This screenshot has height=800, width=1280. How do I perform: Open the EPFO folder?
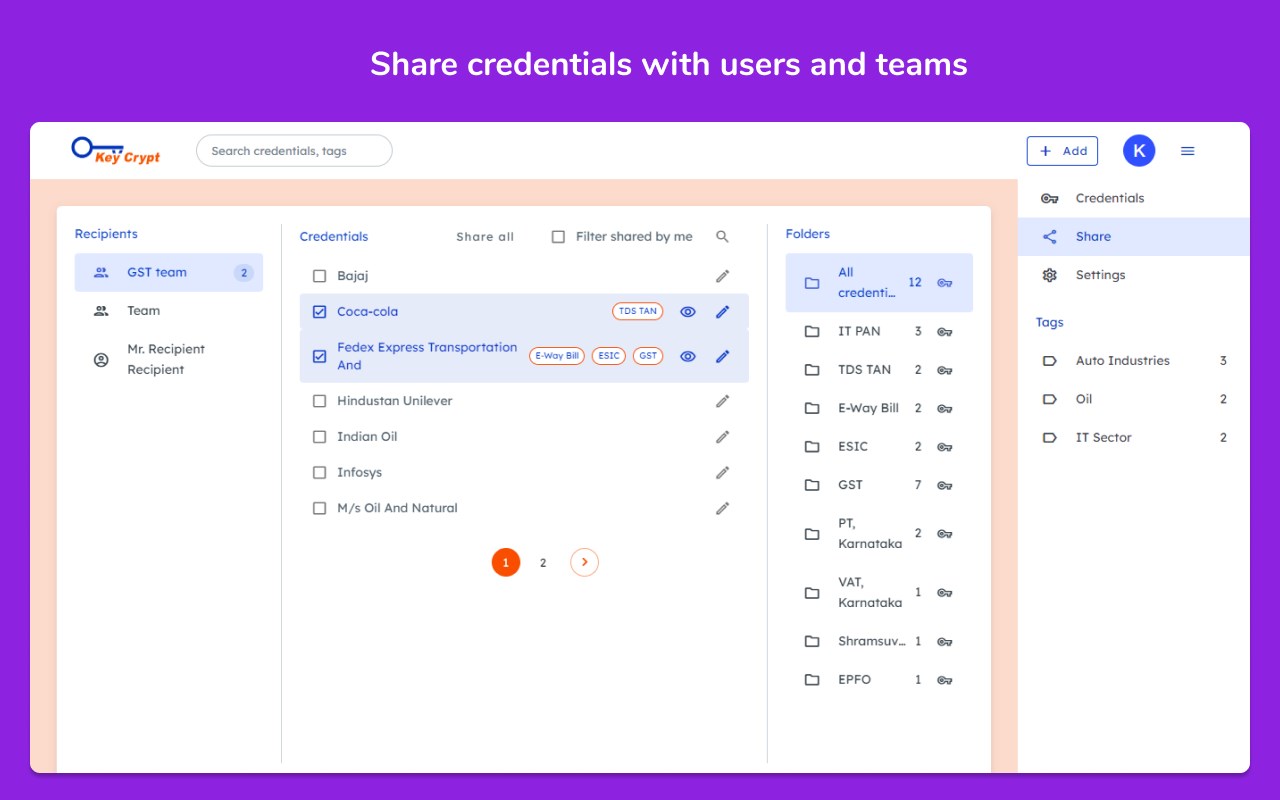(x=879, y=680)
